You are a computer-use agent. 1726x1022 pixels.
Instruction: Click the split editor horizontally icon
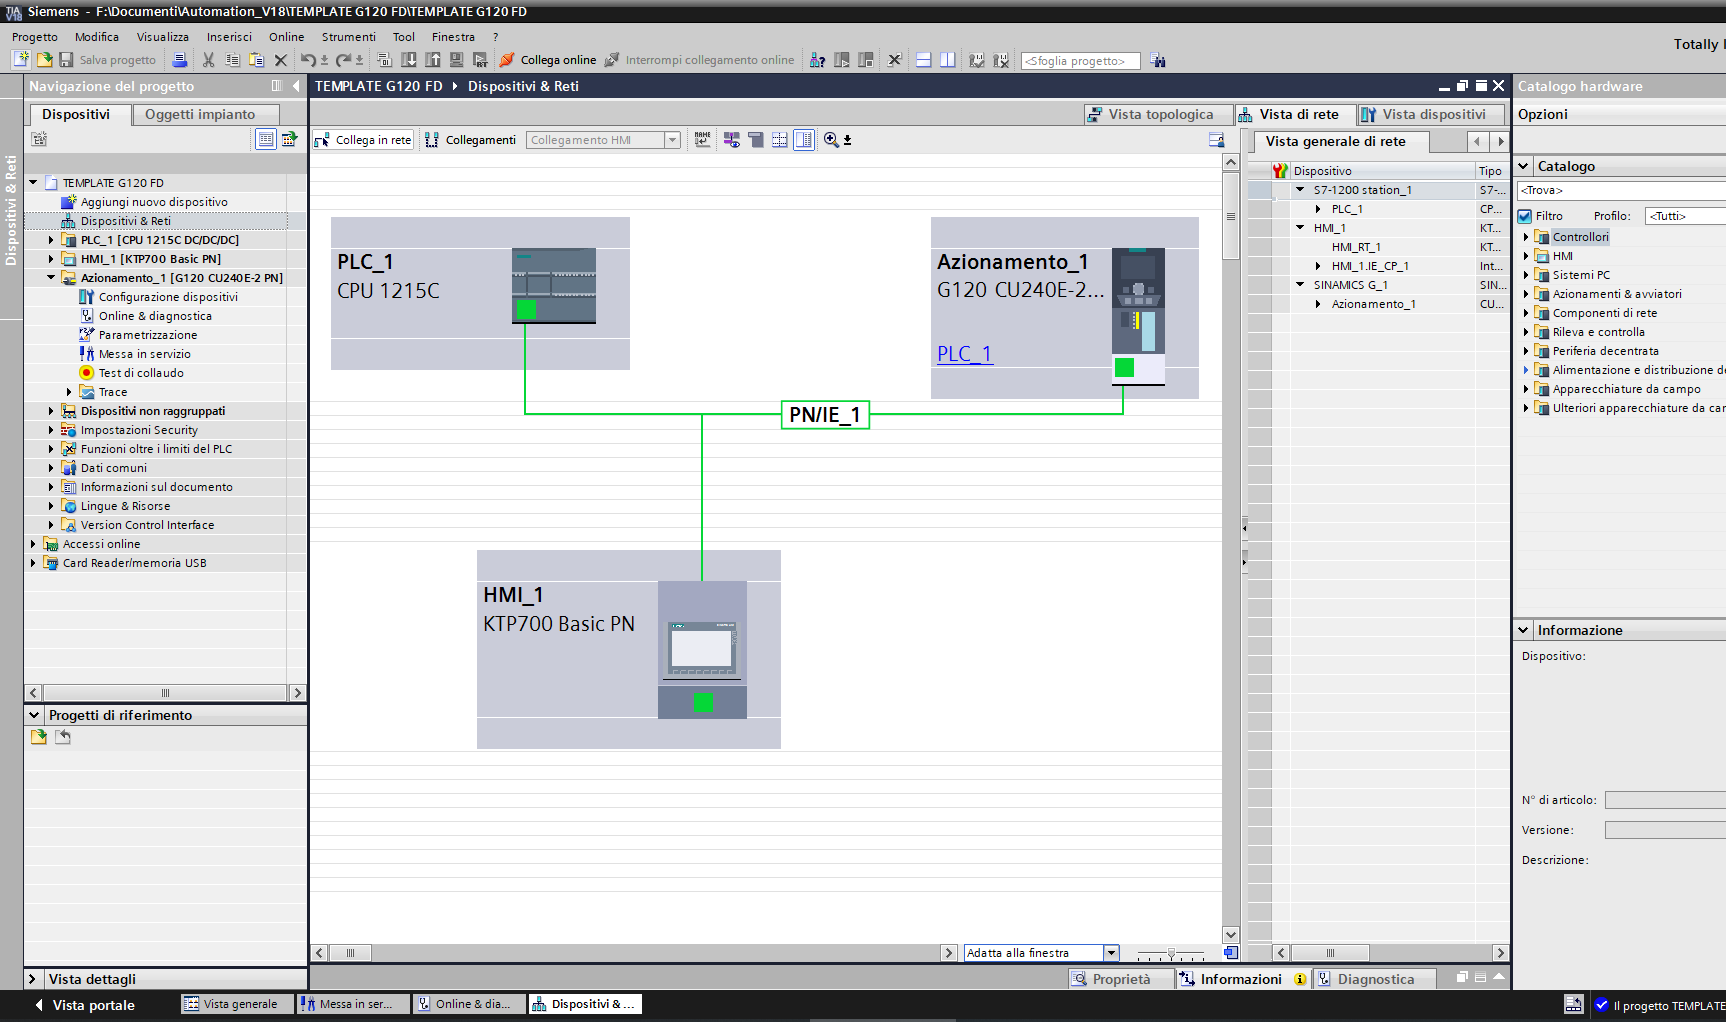(923, 60)
